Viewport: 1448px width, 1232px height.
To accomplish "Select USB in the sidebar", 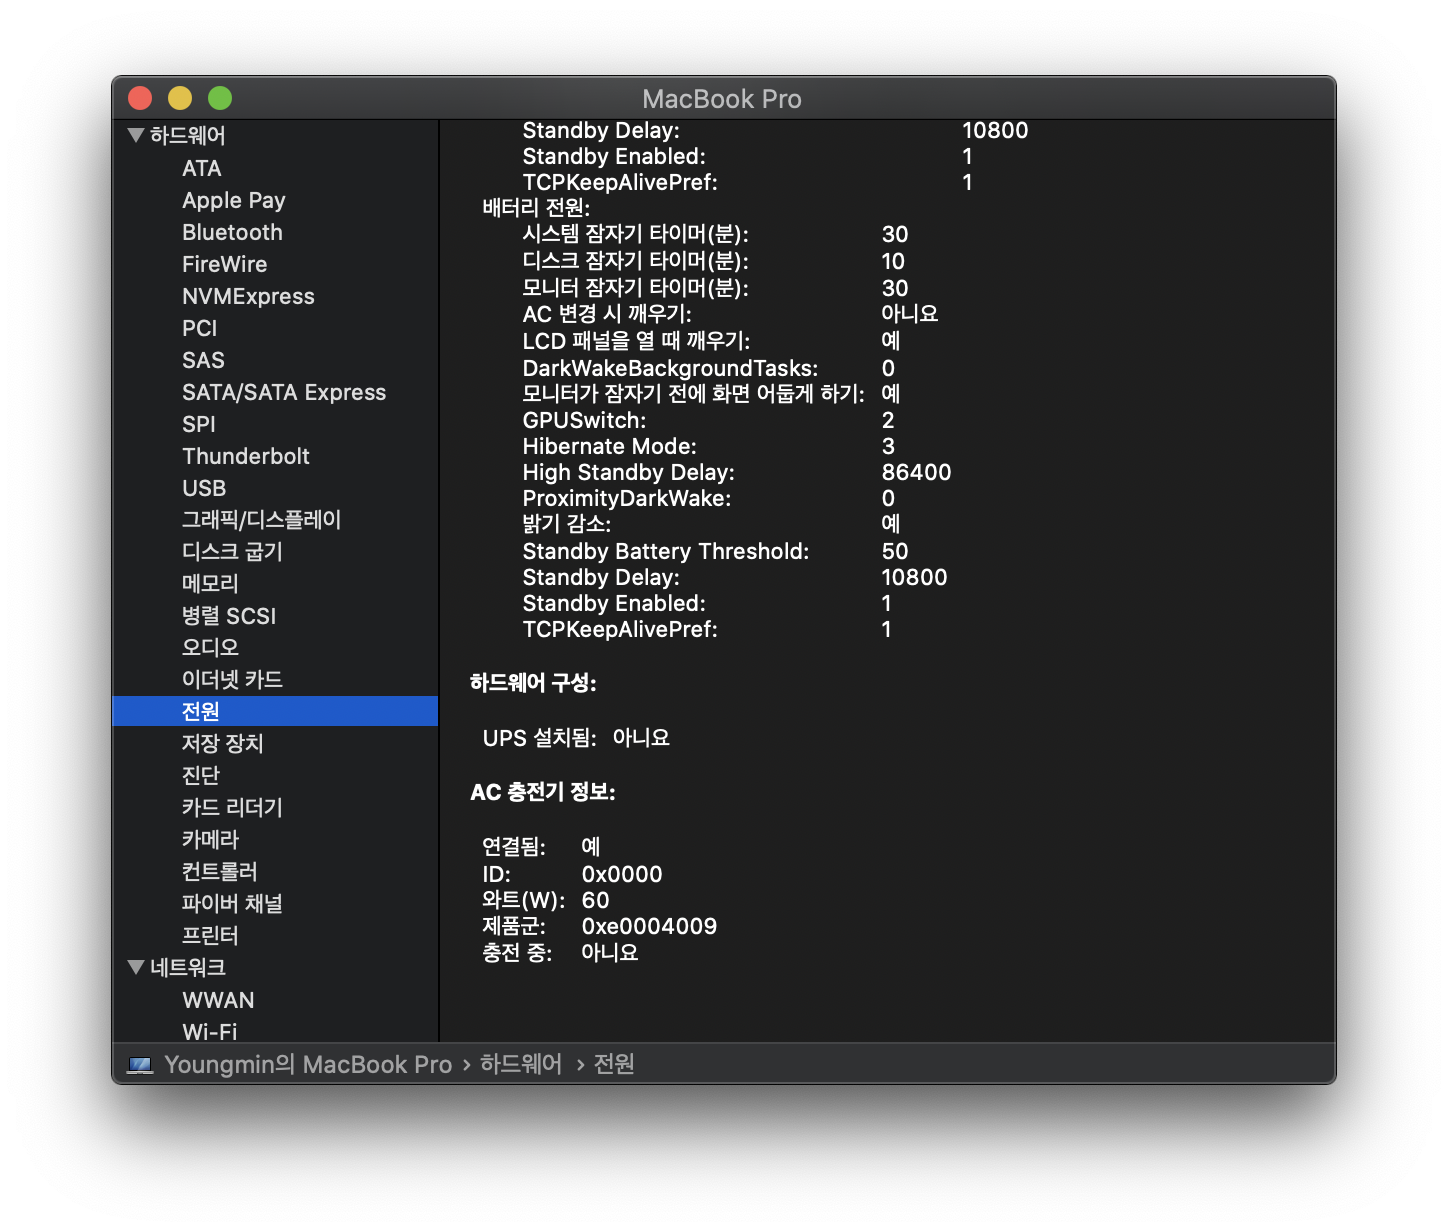I will [x=204, y=488].
